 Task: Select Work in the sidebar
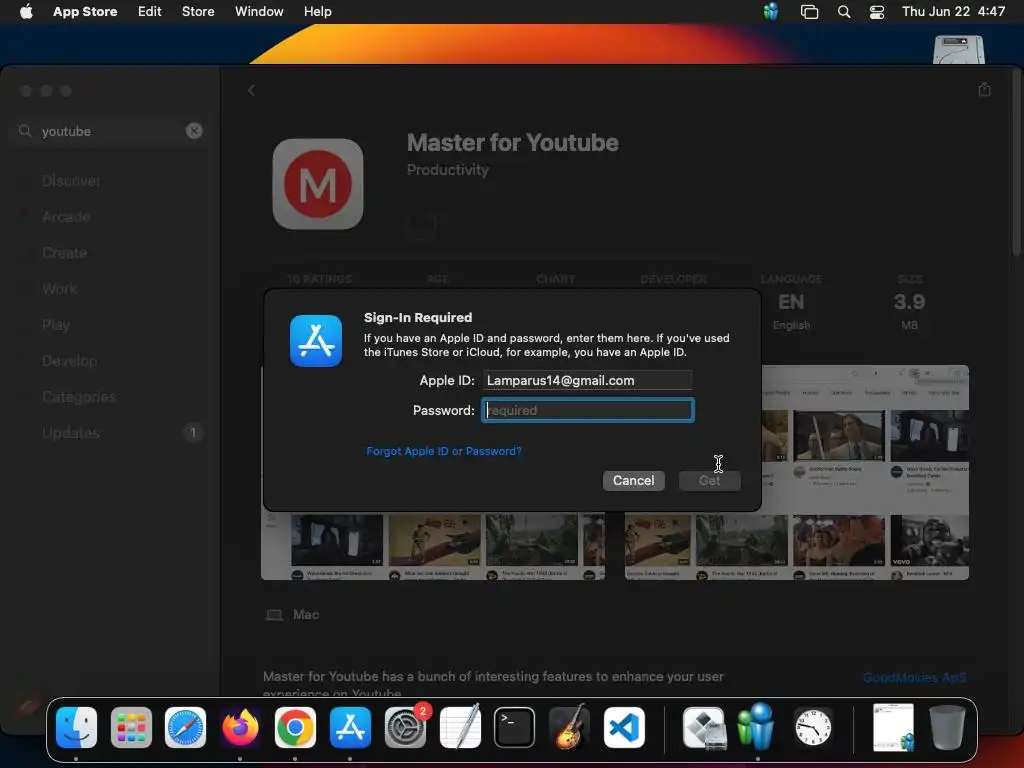tap(59, 289)
